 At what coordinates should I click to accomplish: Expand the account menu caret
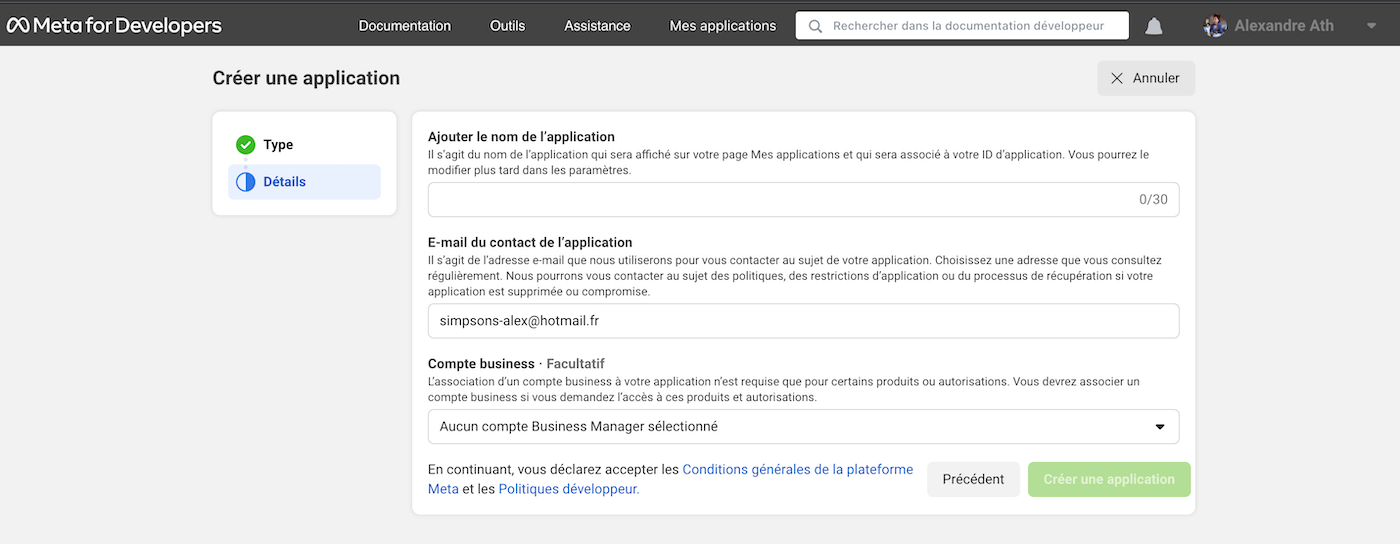1371,26
